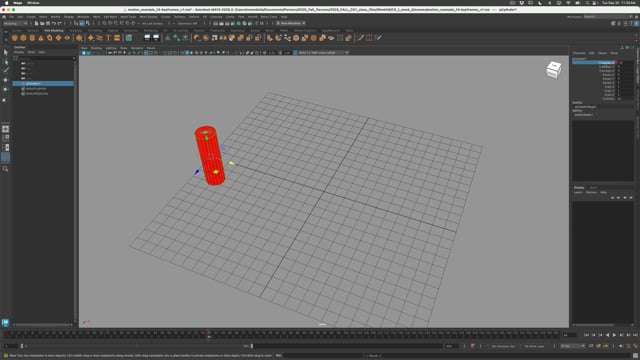Viewport: 640px width, 360px height.
Task: Click the Play forwards button
Action: point(614,335)
